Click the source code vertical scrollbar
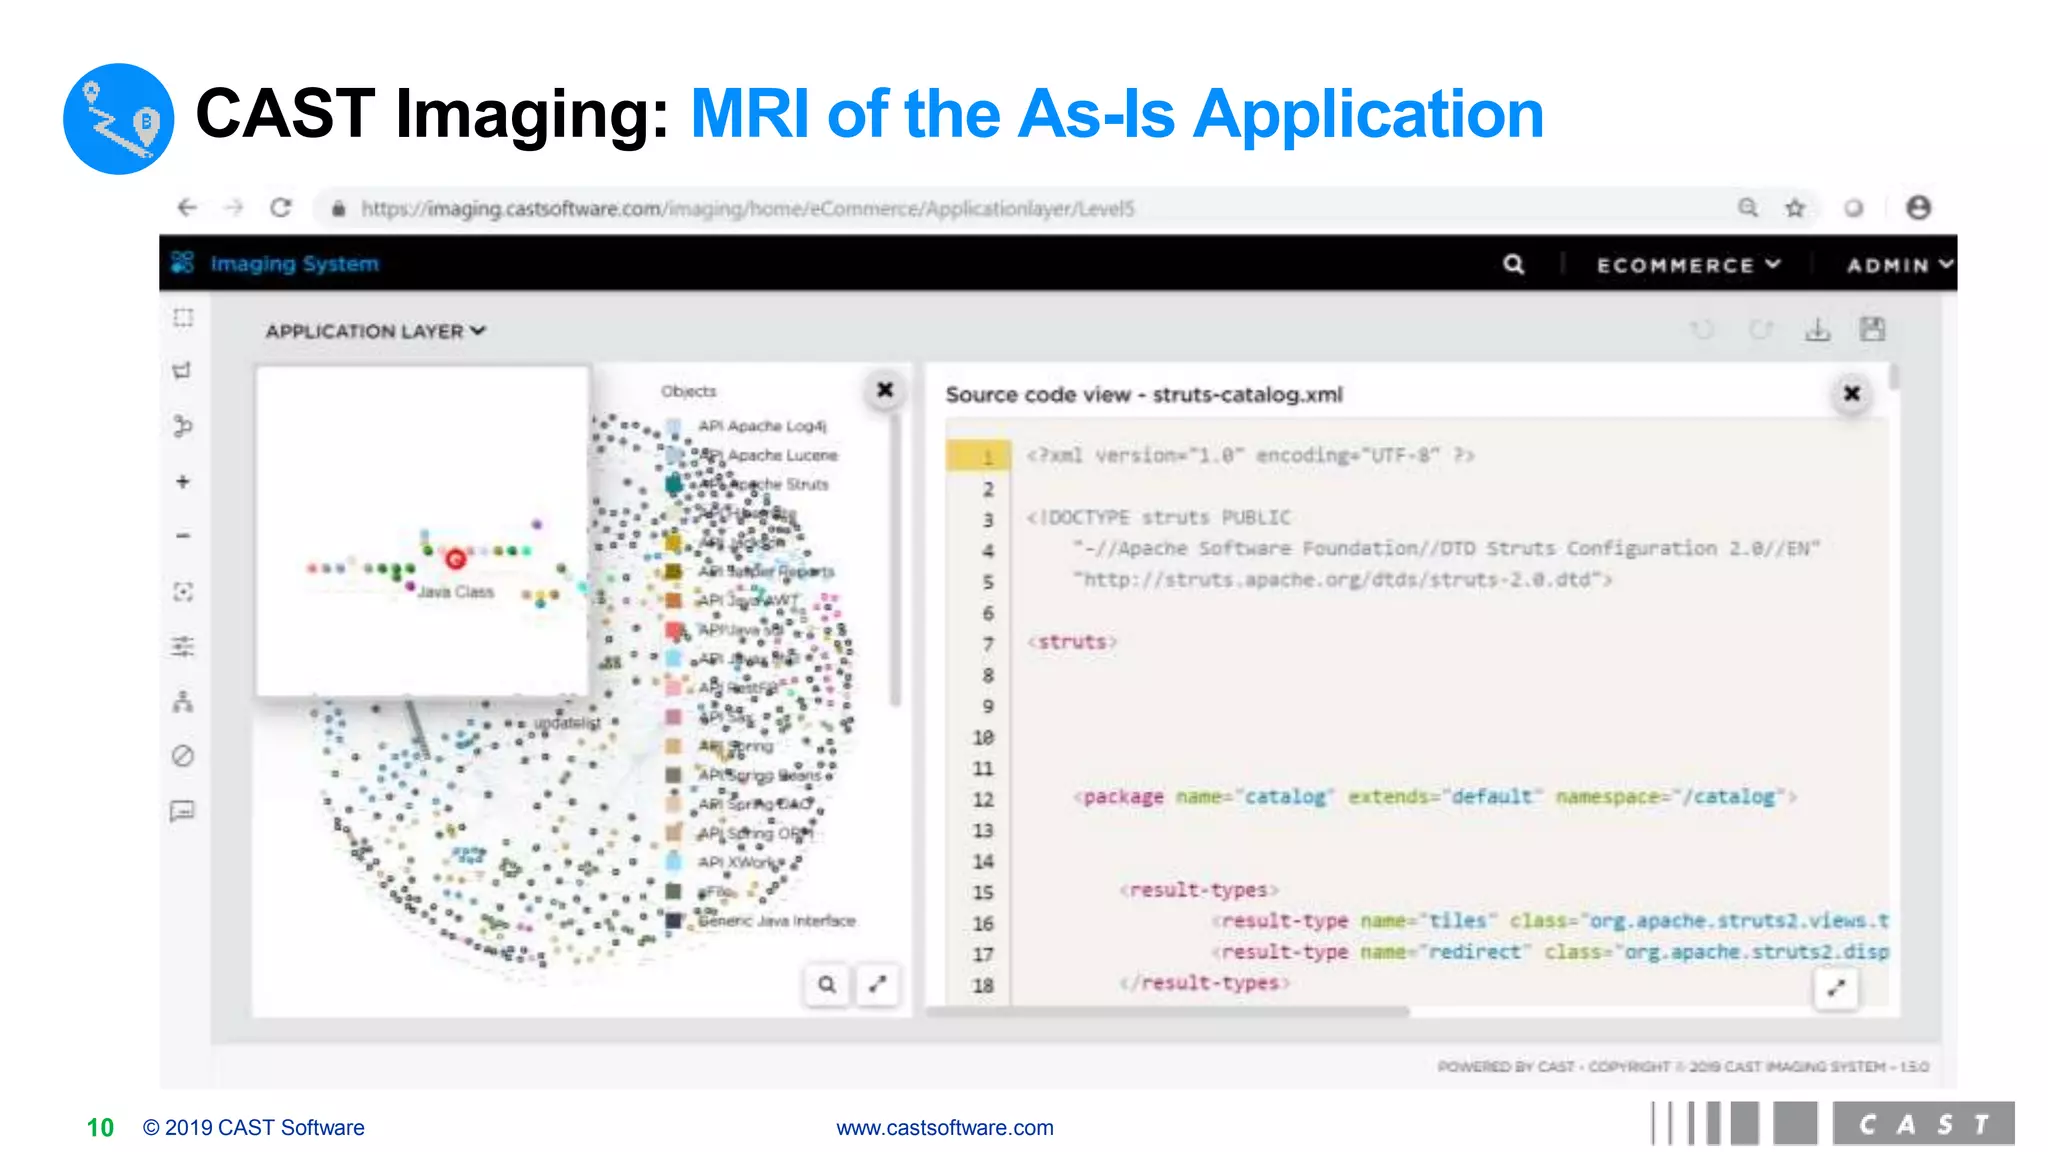The image size is (2048, 1152). (x=1894, y=378)
